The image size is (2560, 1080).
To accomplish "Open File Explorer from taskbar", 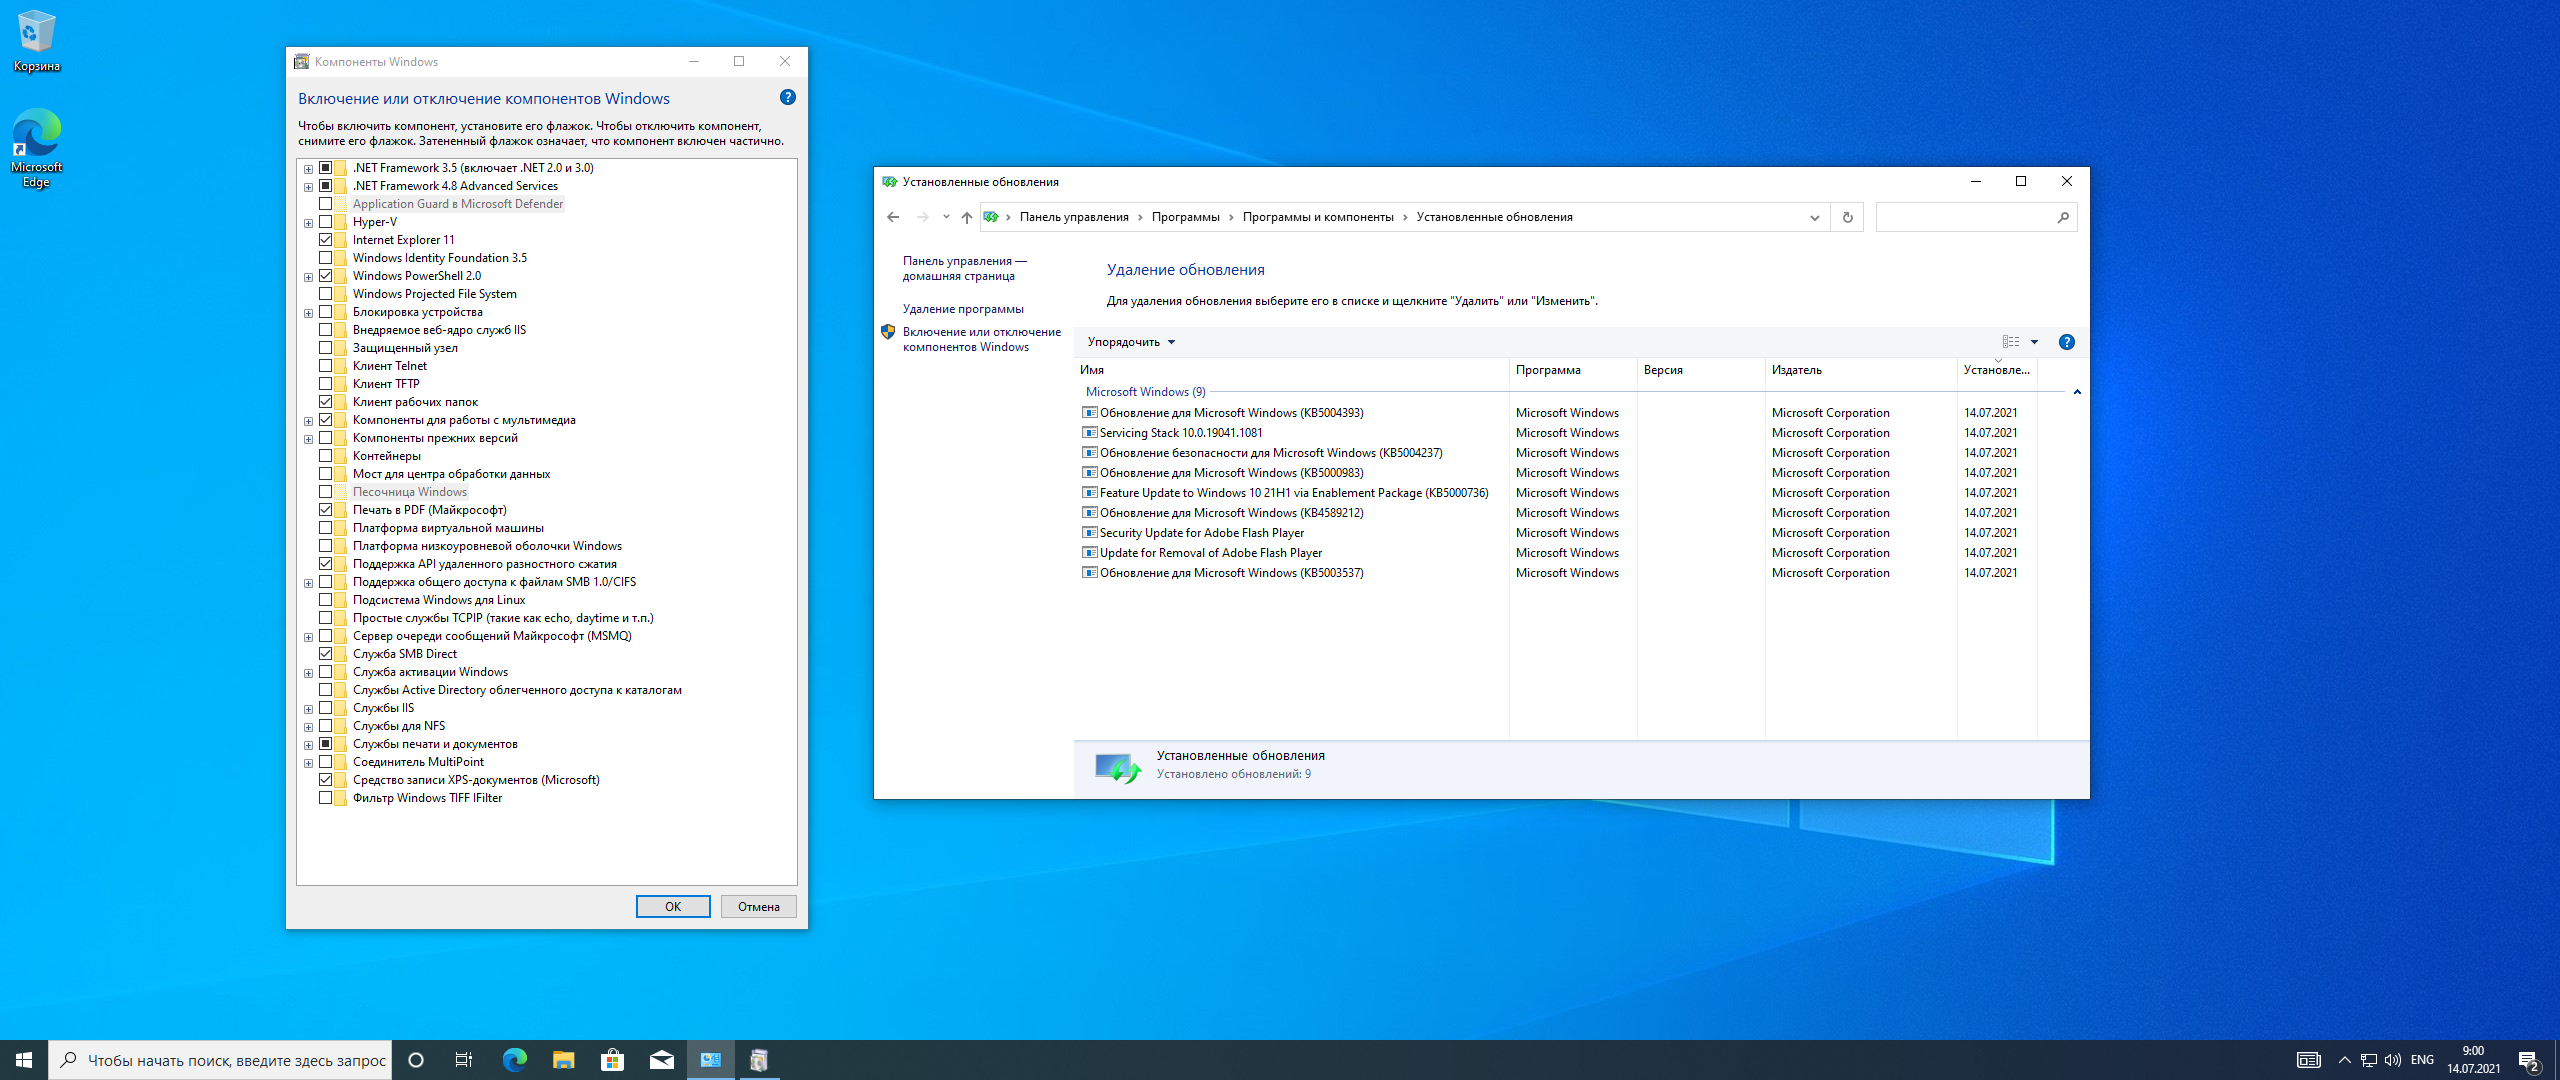I will point(563,1060).
